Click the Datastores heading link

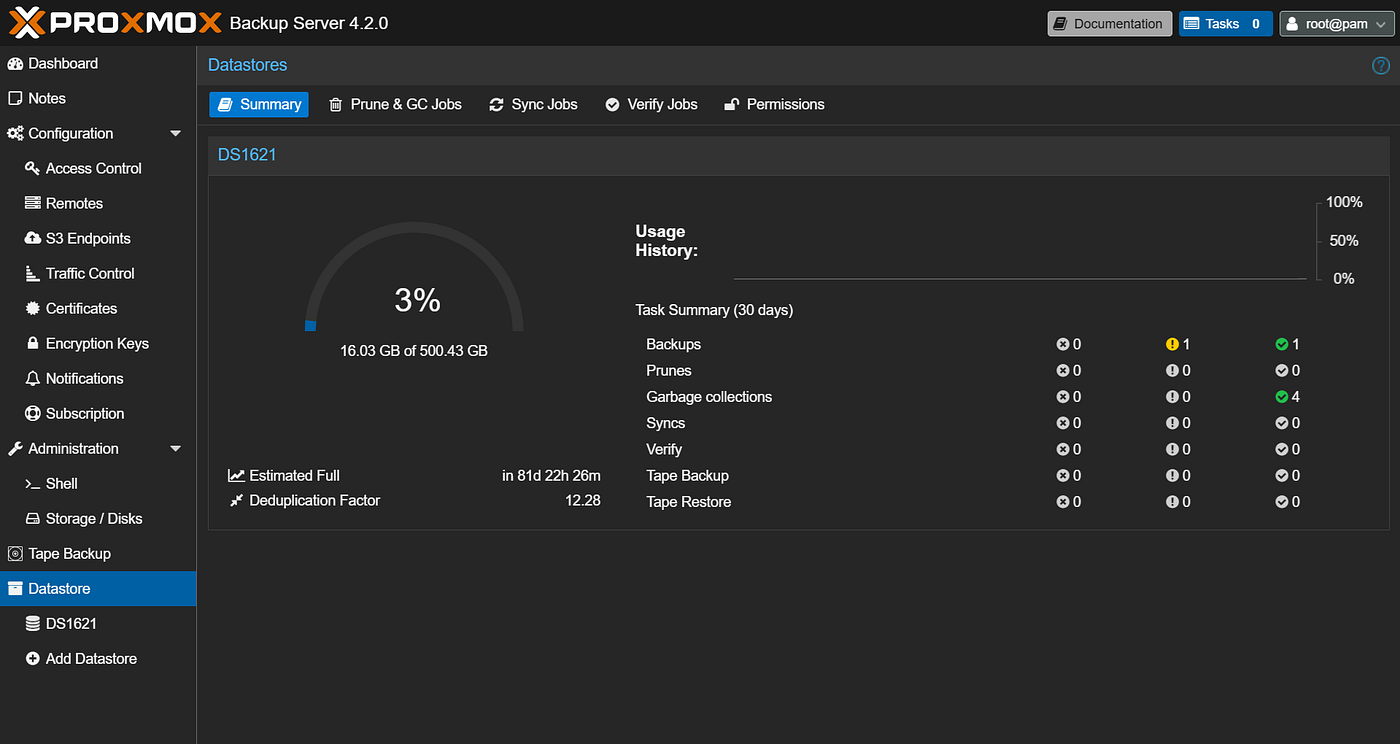click(x=247, y=65)
